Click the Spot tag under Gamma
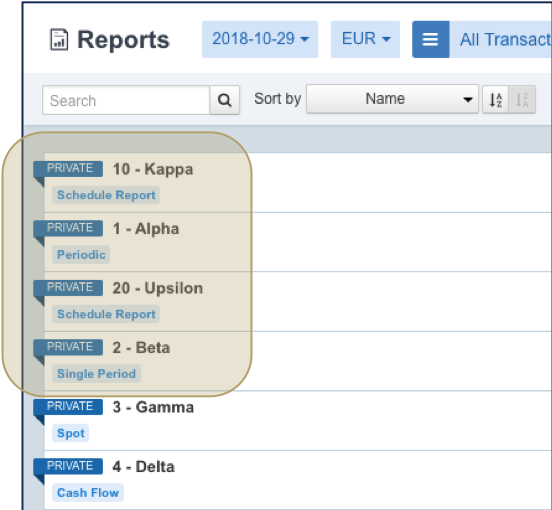Image resolution: width=552 pixels, height=510 pixels. (x=71, y=433)
